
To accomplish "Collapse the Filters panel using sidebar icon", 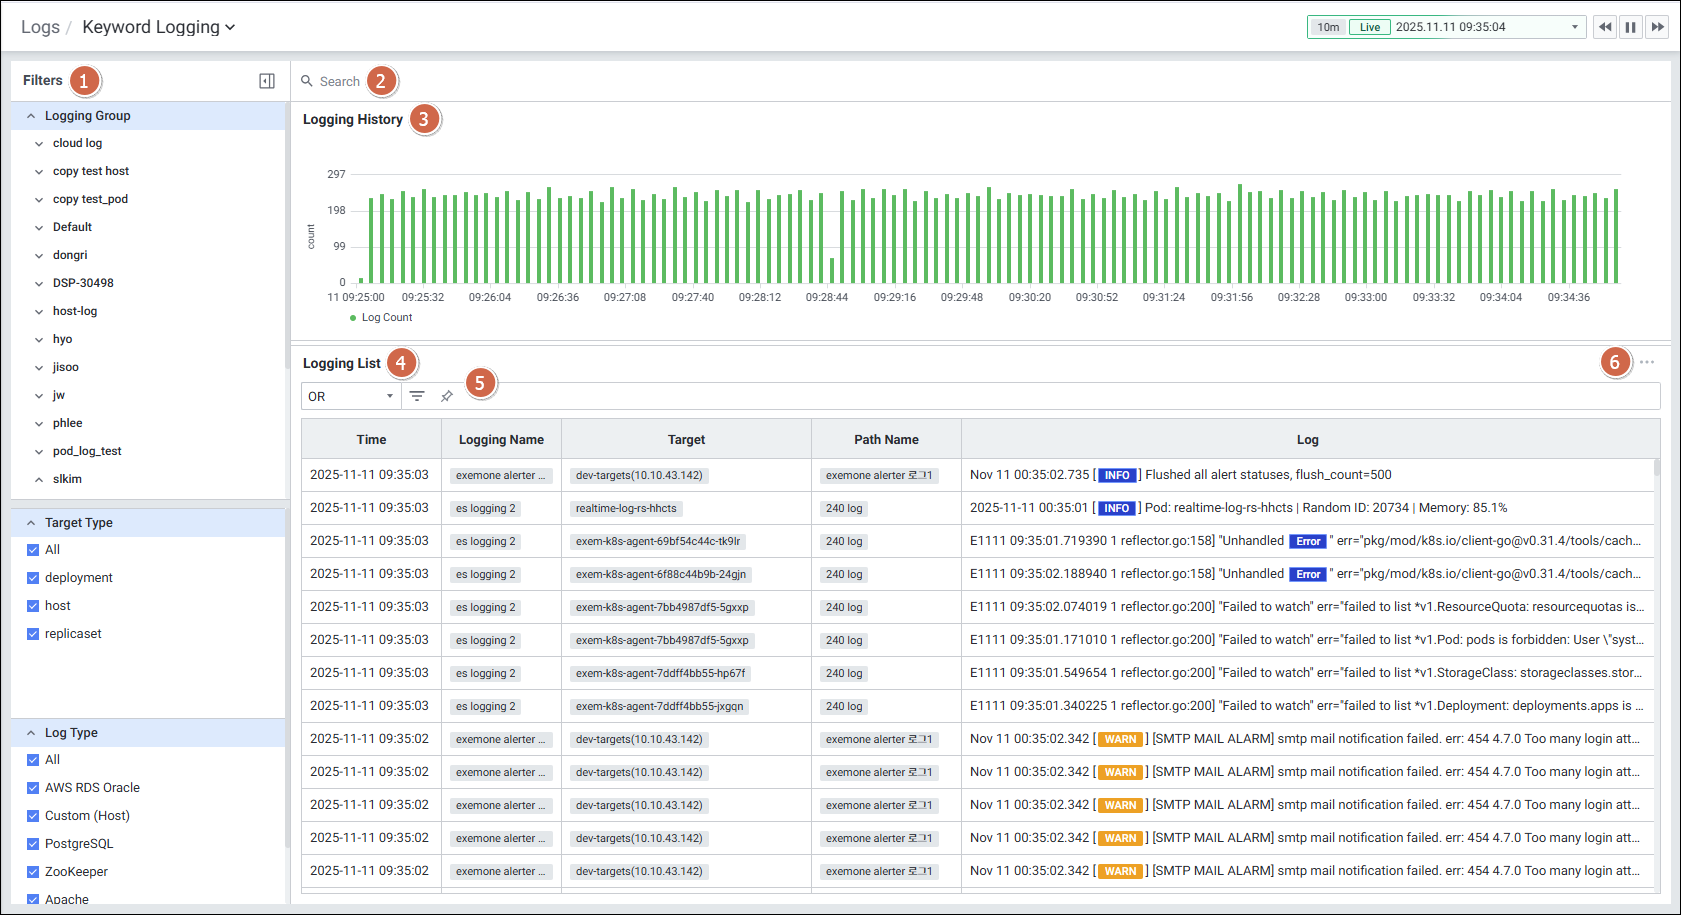I will coord(267,81).
